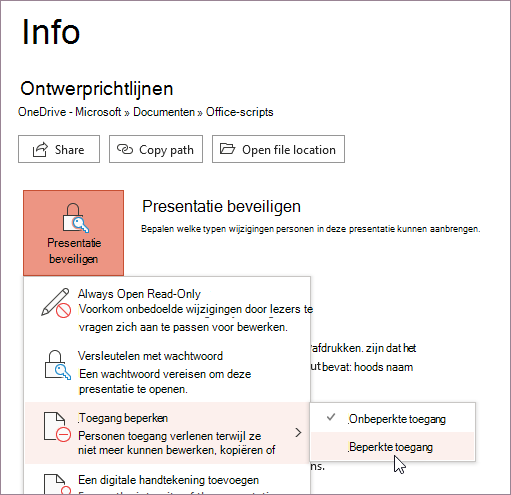Click the padlock icon on Presentatie beveiligen tile
The width and height of the screenshot is (511, 495).
(x=76, y=218)
